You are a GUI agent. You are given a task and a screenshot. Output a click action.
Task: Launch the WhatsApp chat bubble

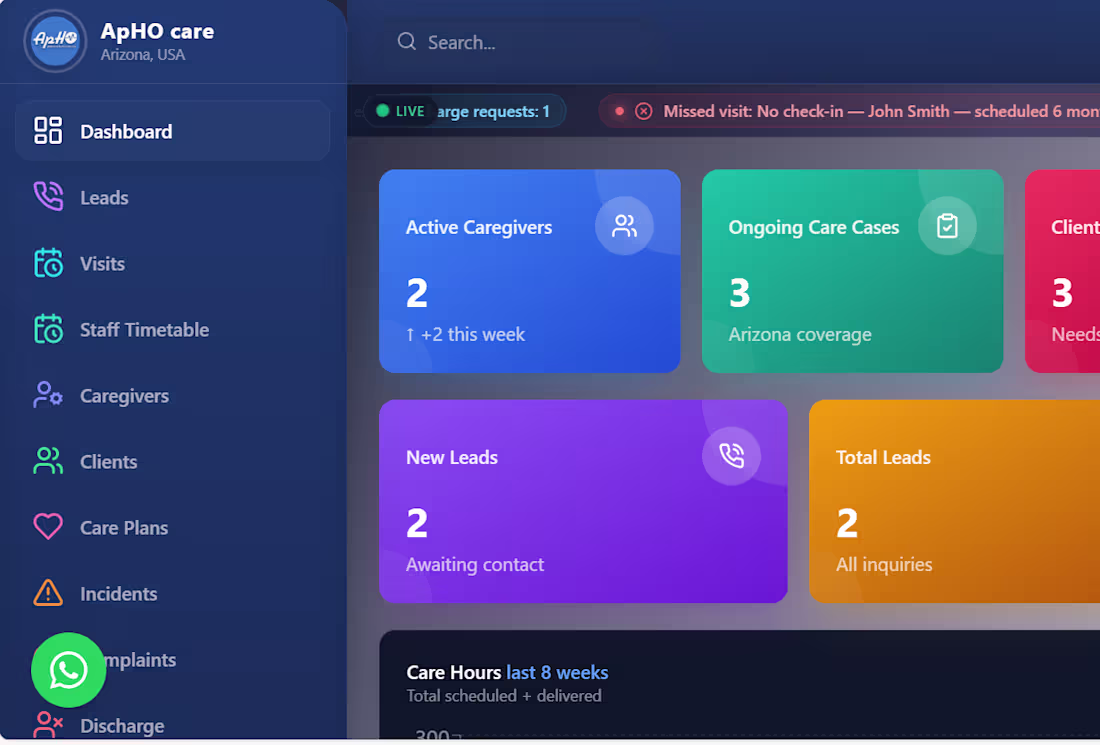[x=68, y=670]
